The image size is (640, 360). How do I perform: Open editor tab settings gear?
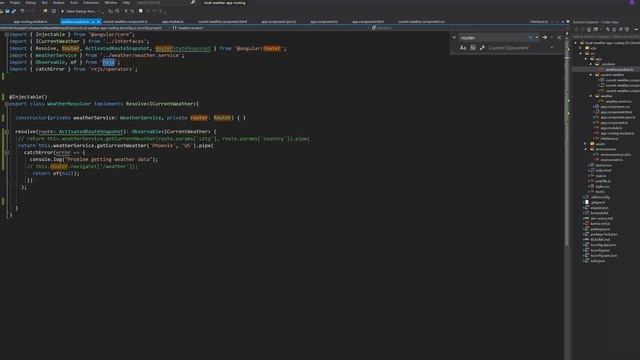(x=568, y=22)
